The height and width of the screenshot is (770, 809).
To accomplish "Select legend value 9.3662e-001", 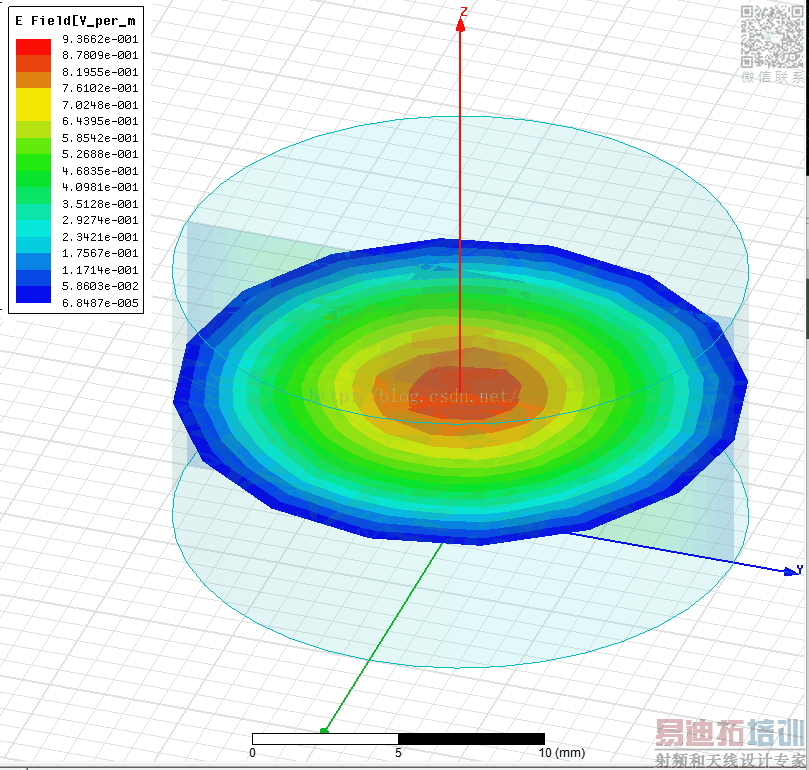I will pos(100,39).
